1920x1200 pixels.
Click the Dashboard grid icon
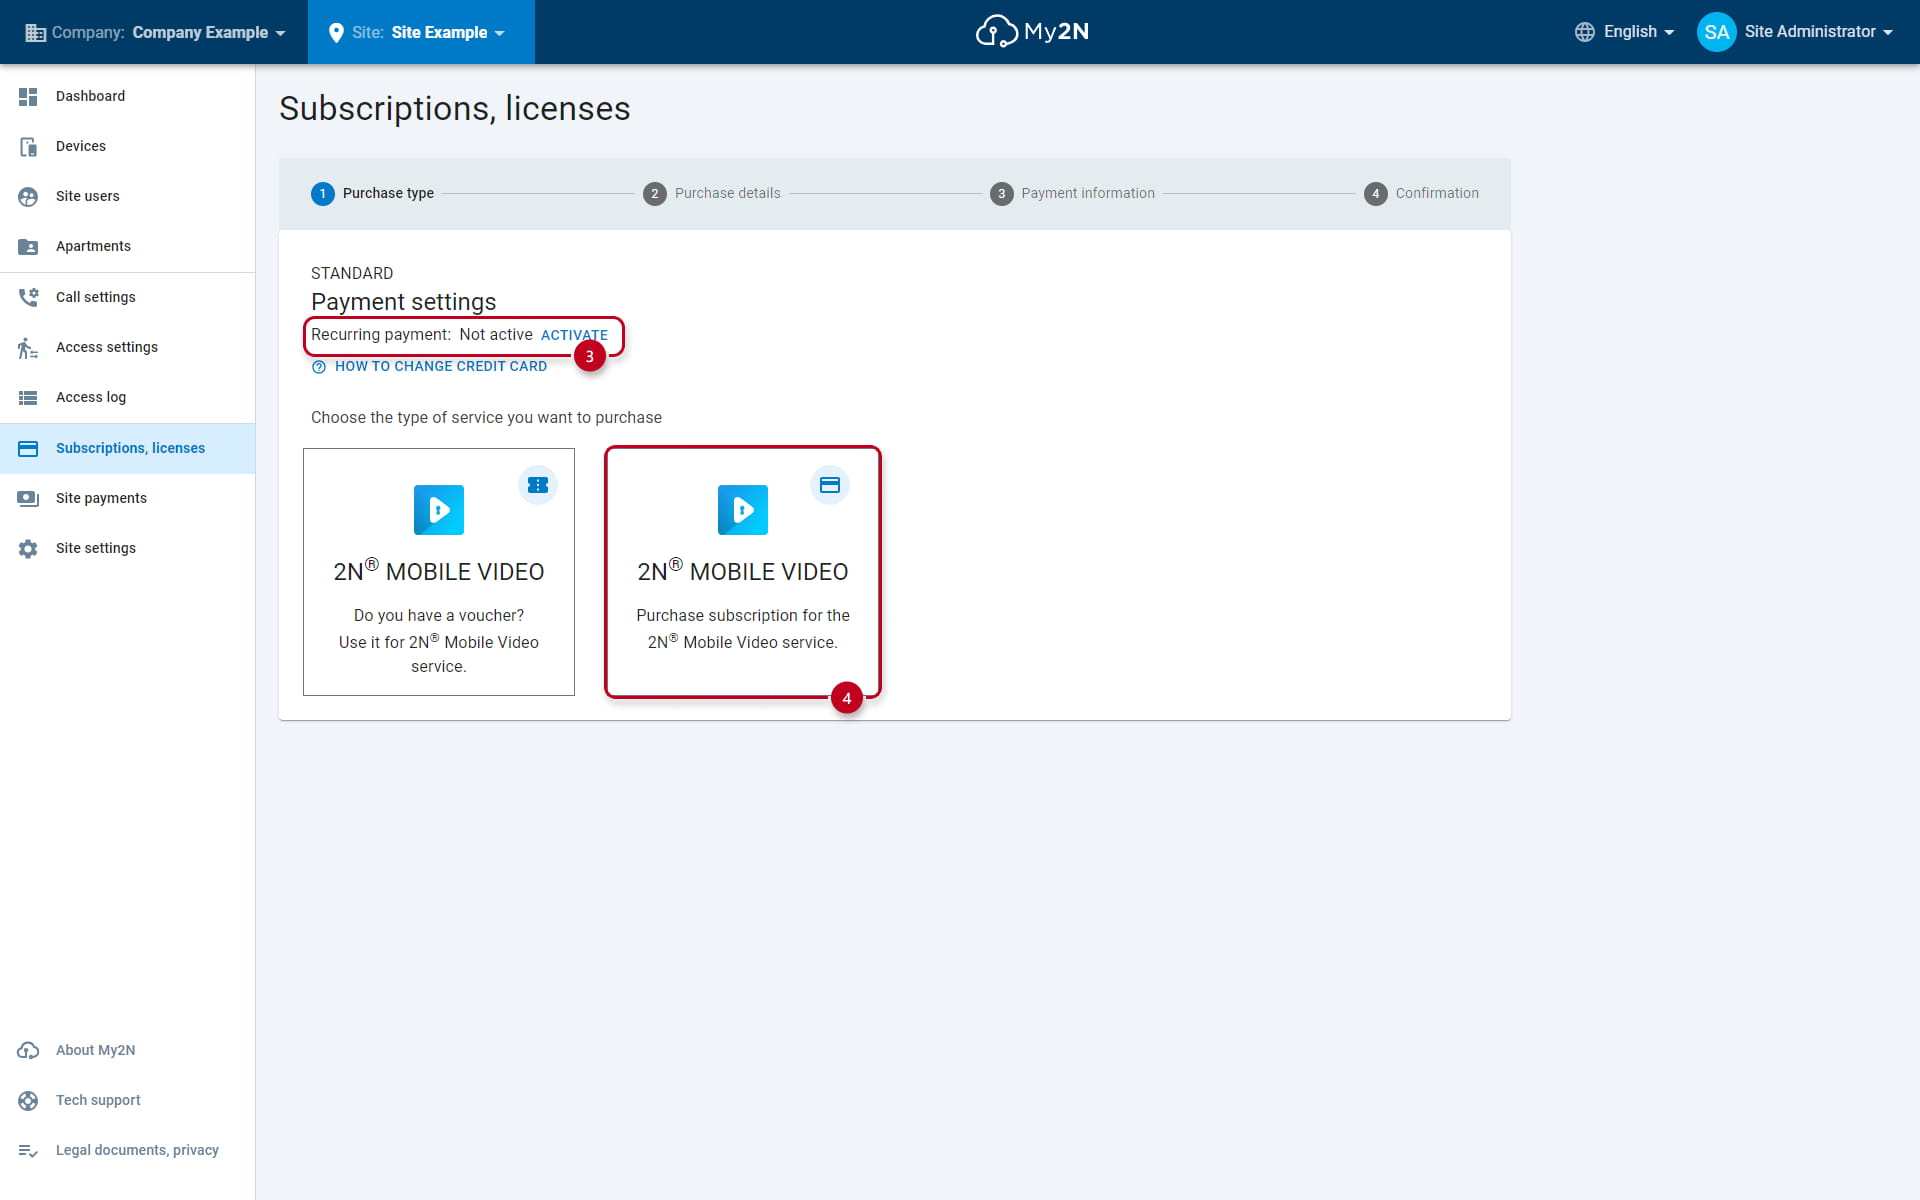click(28, 96)
